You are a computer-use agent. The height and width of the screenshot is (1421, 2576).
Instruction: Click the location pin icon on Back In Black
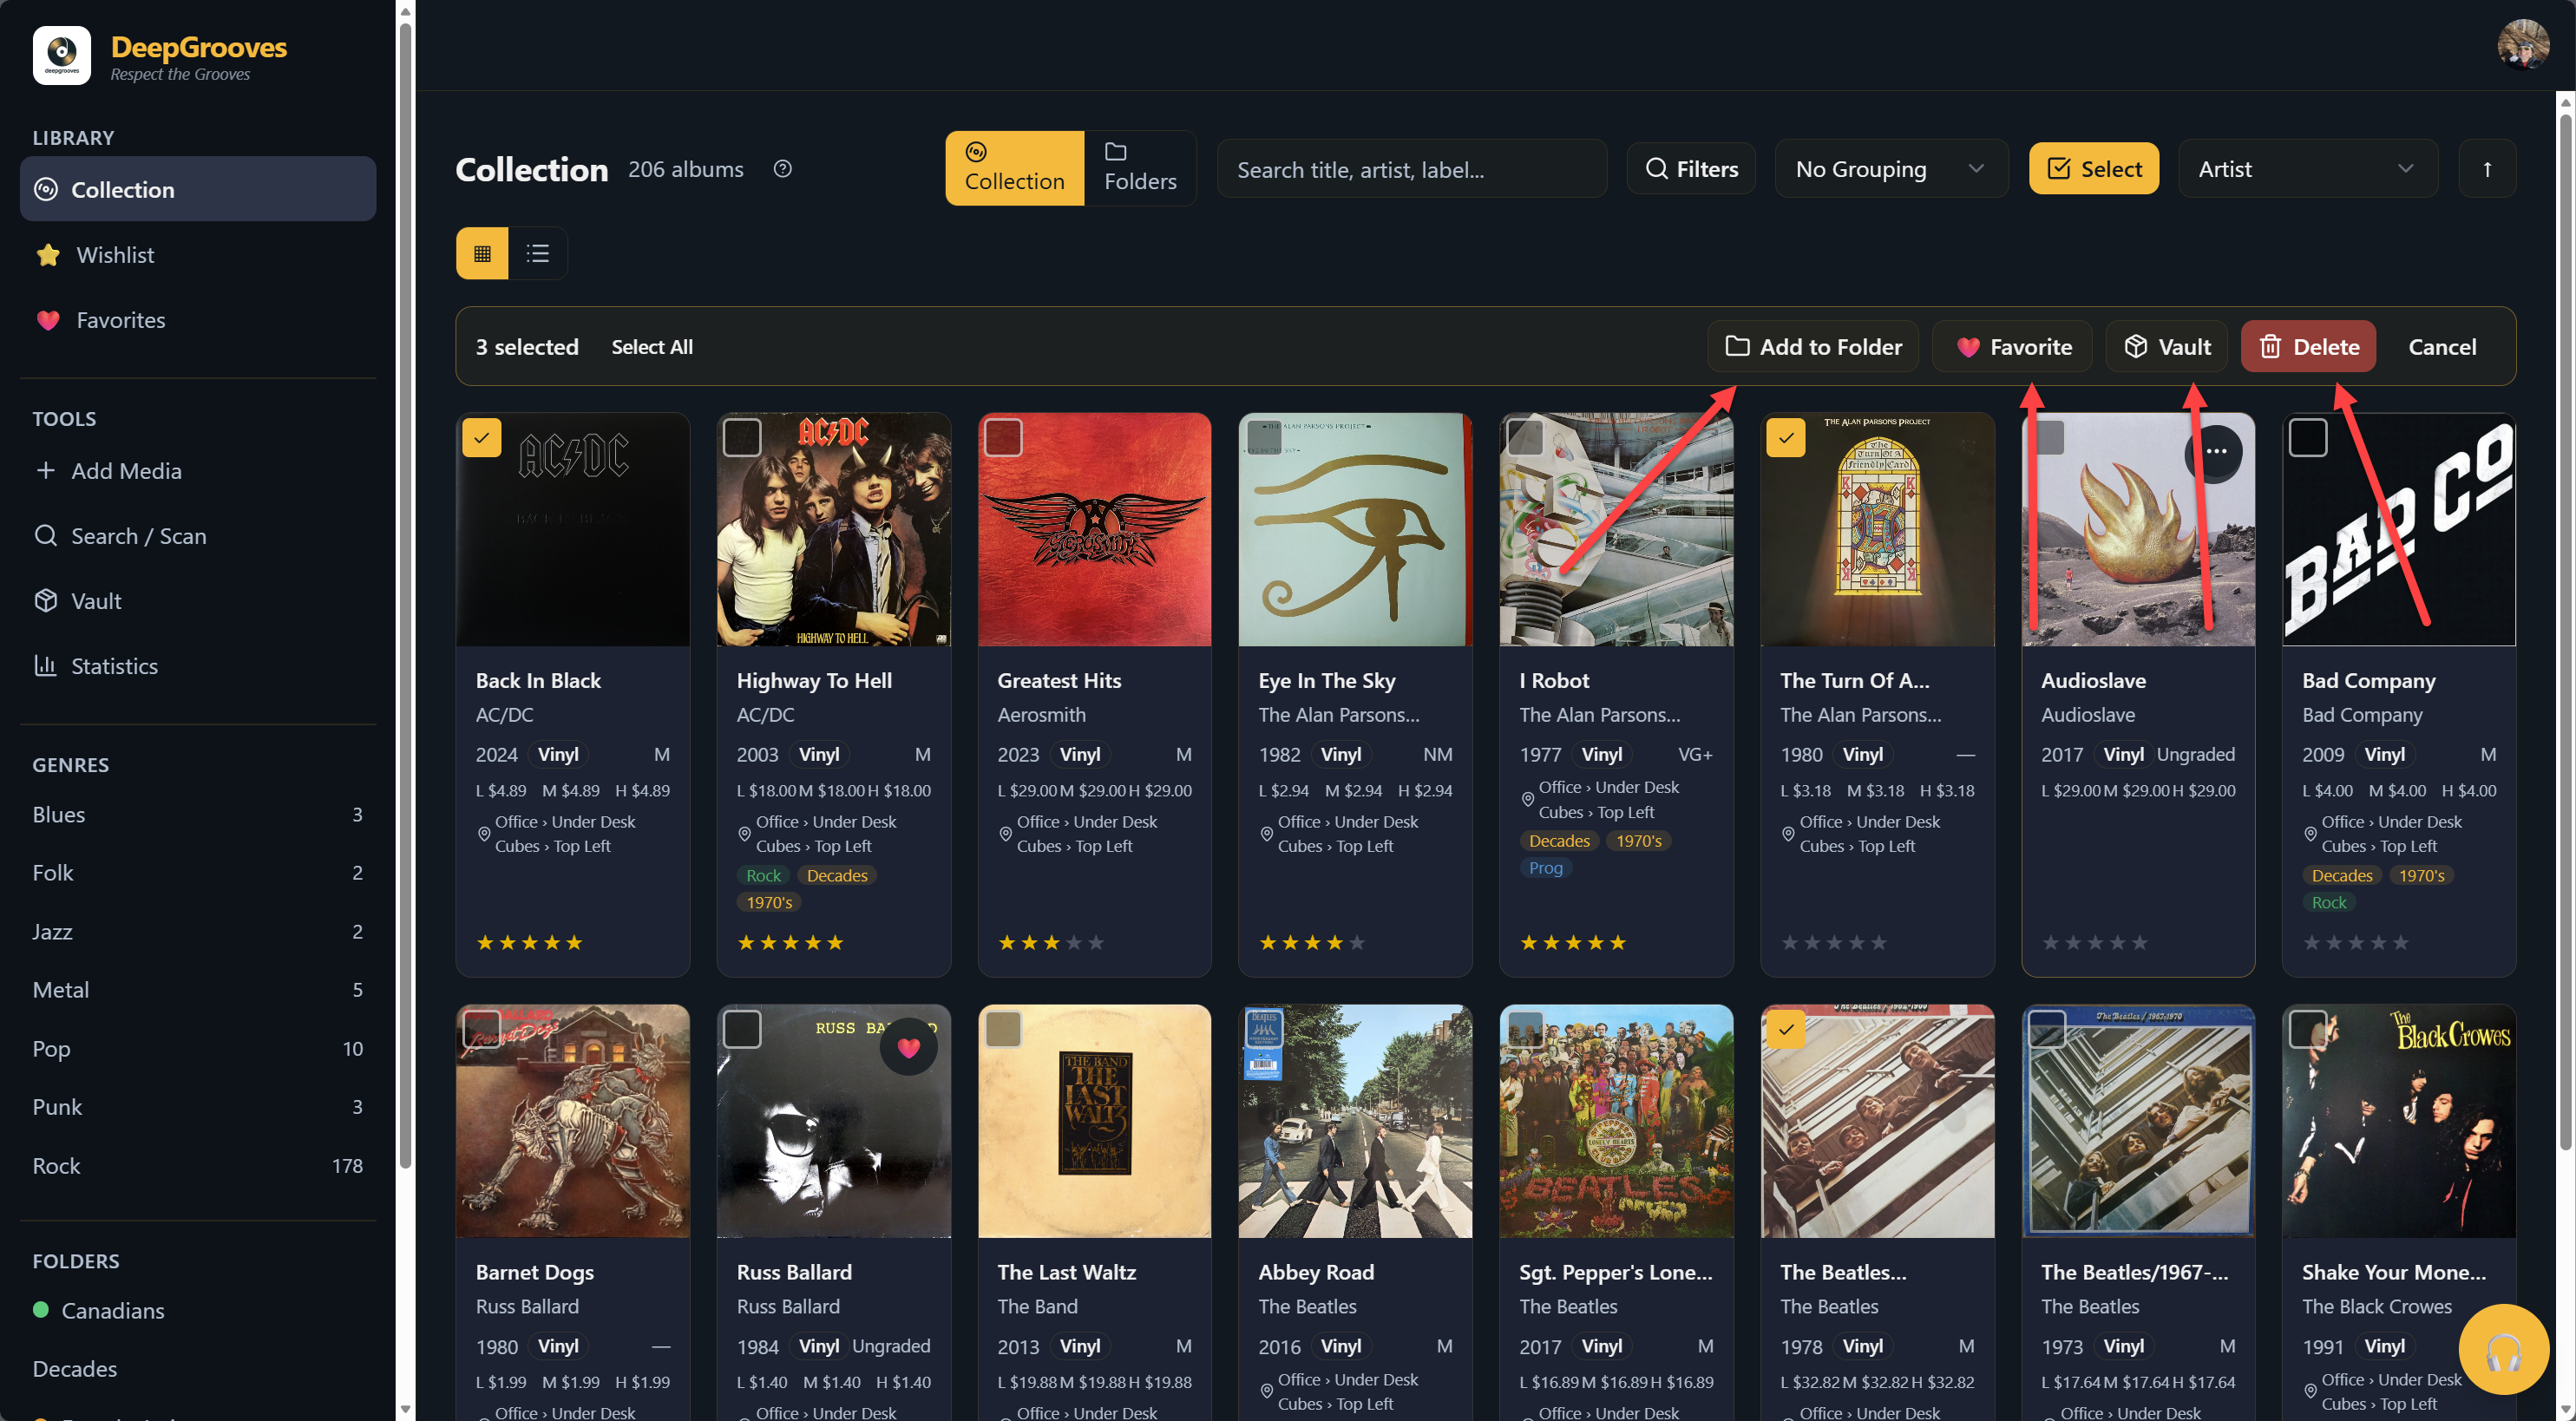point(484,834)
